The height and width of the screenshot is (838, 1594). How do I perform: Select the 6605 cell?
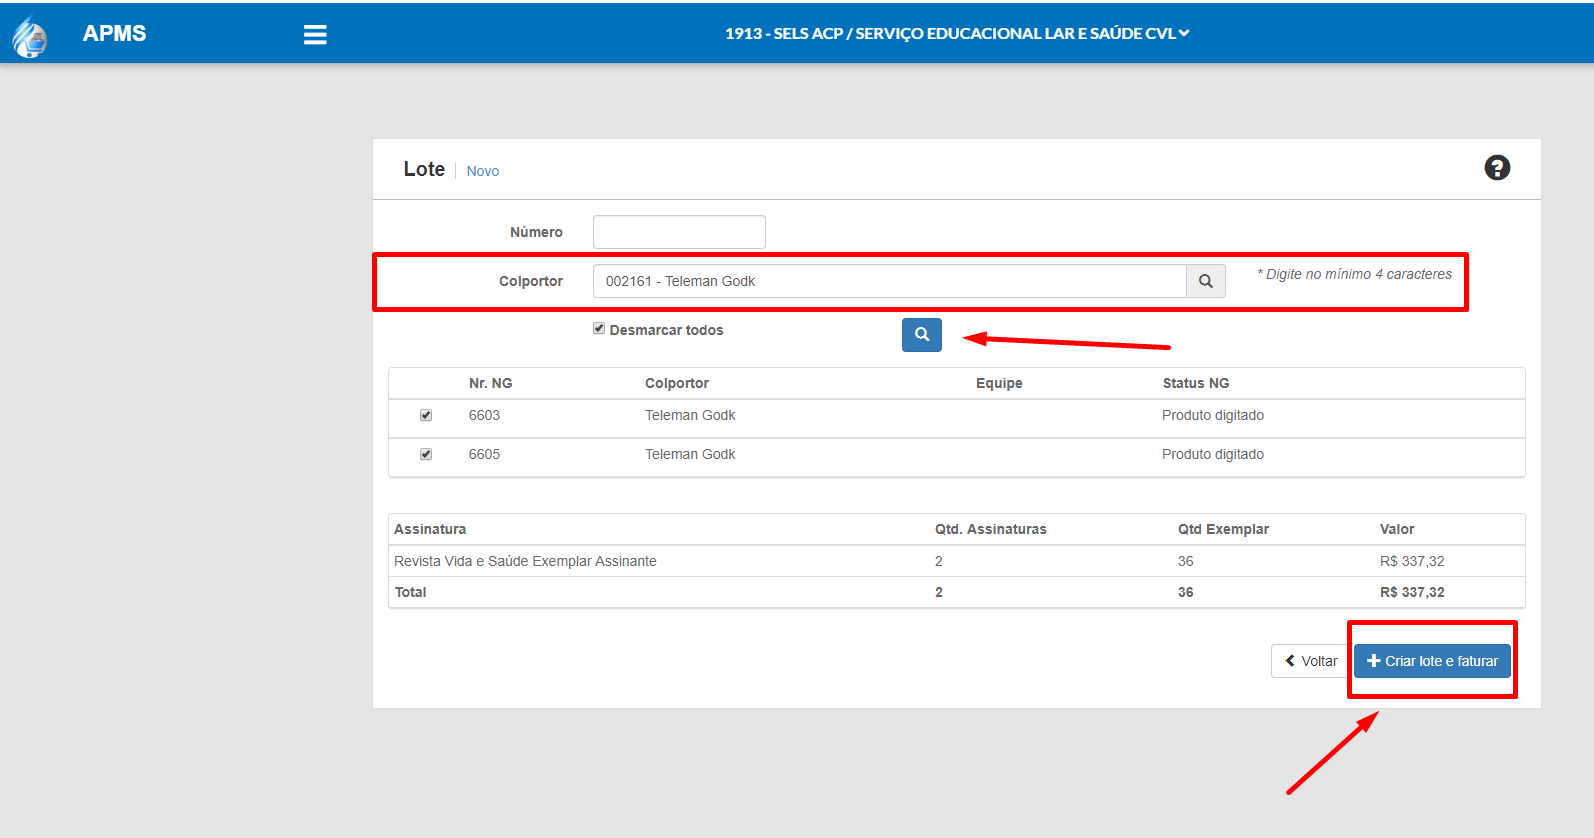484,454
